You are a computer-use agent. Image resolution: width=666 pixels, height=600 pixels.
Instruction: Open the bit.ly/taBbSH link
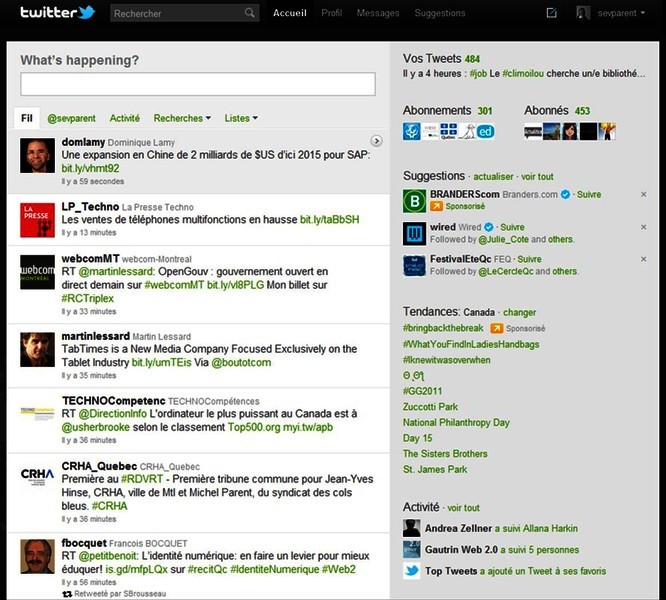[330, 220]
